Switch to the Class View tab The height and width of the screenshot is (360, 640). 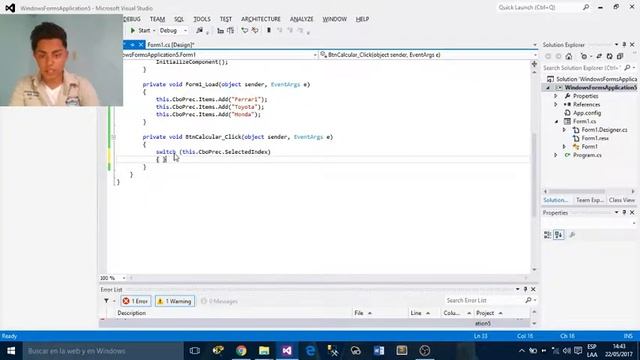coord(621,200)
